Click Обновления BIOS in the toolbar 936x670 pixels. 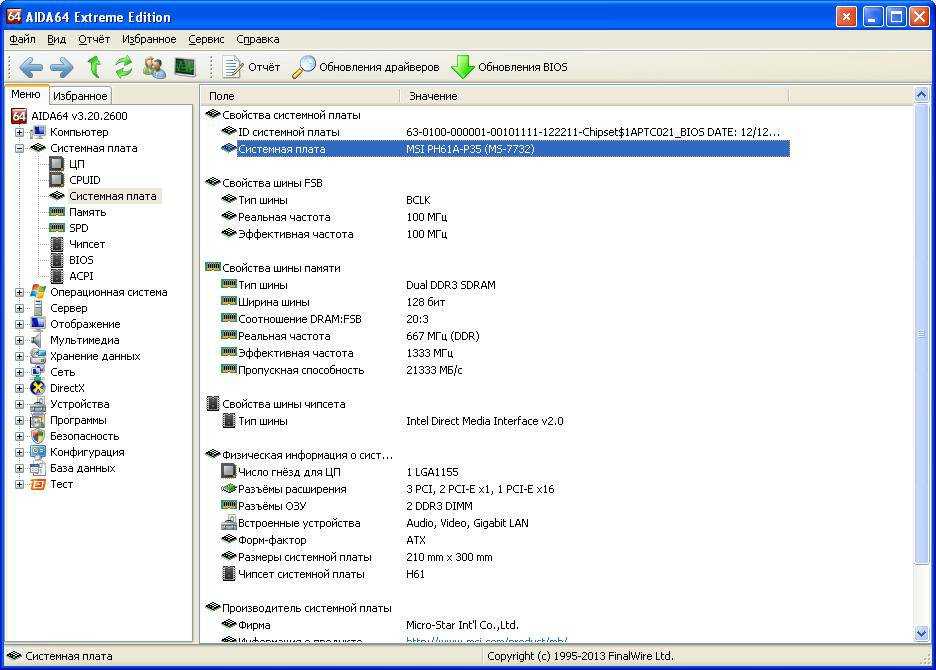tap(509, 67)
